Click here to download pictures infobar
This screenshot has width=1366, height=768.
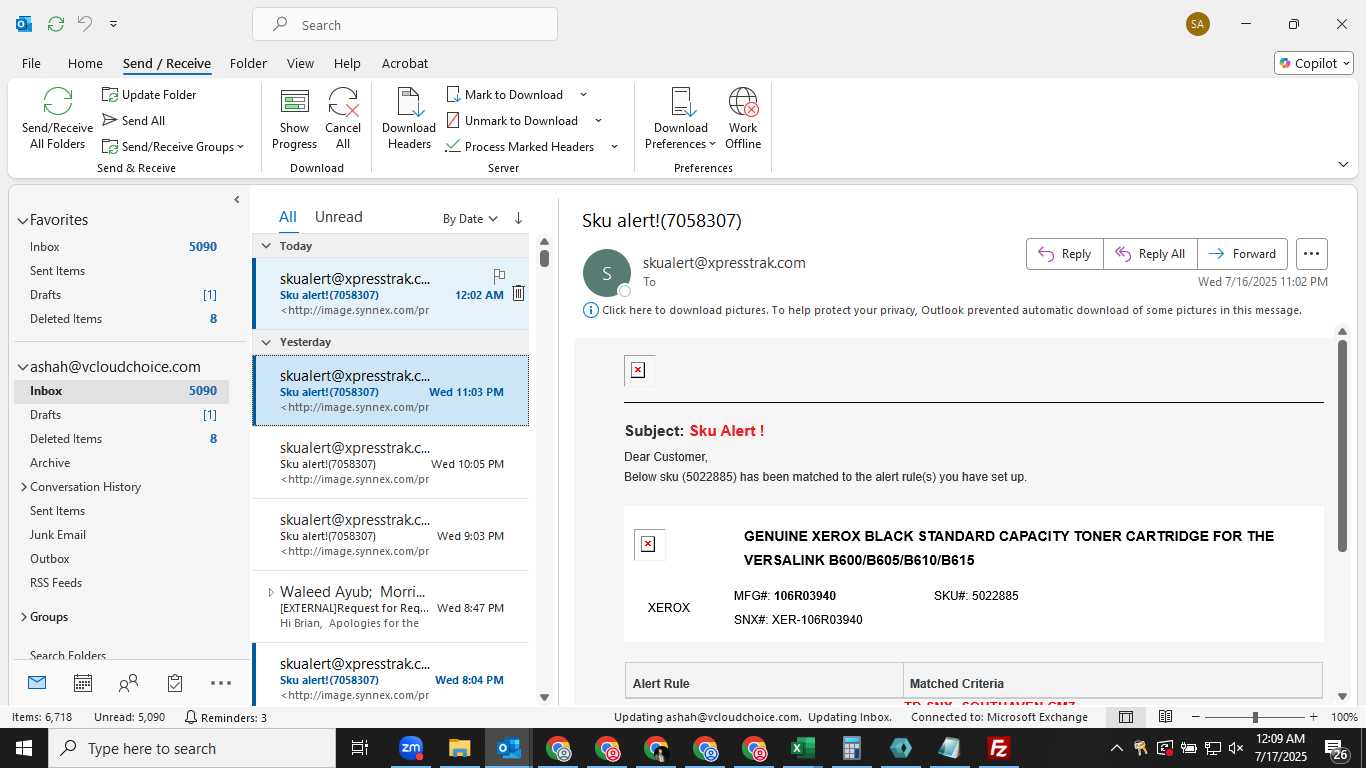tap(942, 310)
